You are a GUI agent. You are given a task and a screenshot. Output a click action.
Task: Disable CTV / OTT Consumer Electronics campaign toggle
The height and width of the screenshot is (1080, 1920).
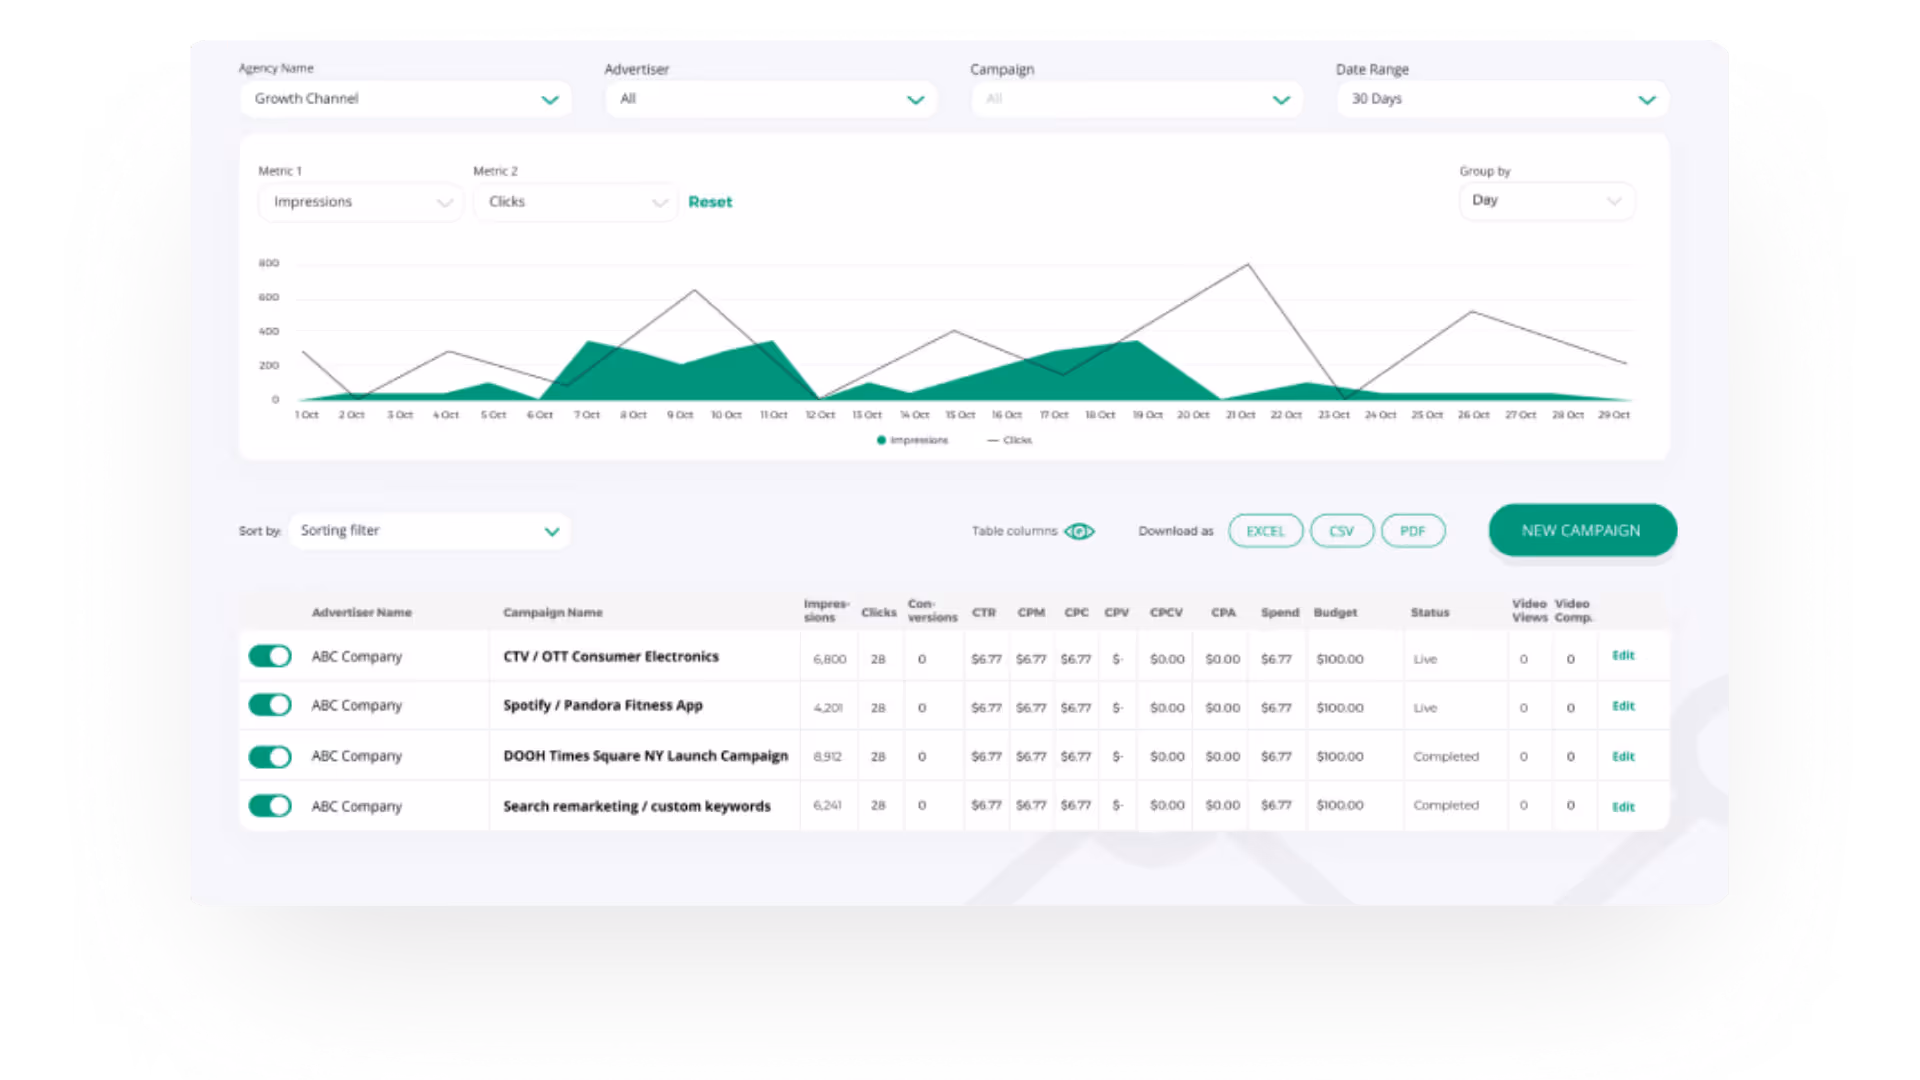click(x=270, y=656)
